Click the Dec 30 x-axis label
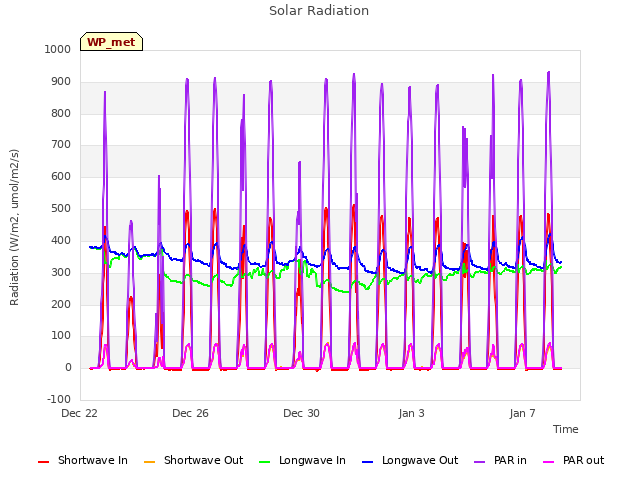 pyautogui.click(x=301, y=413)
